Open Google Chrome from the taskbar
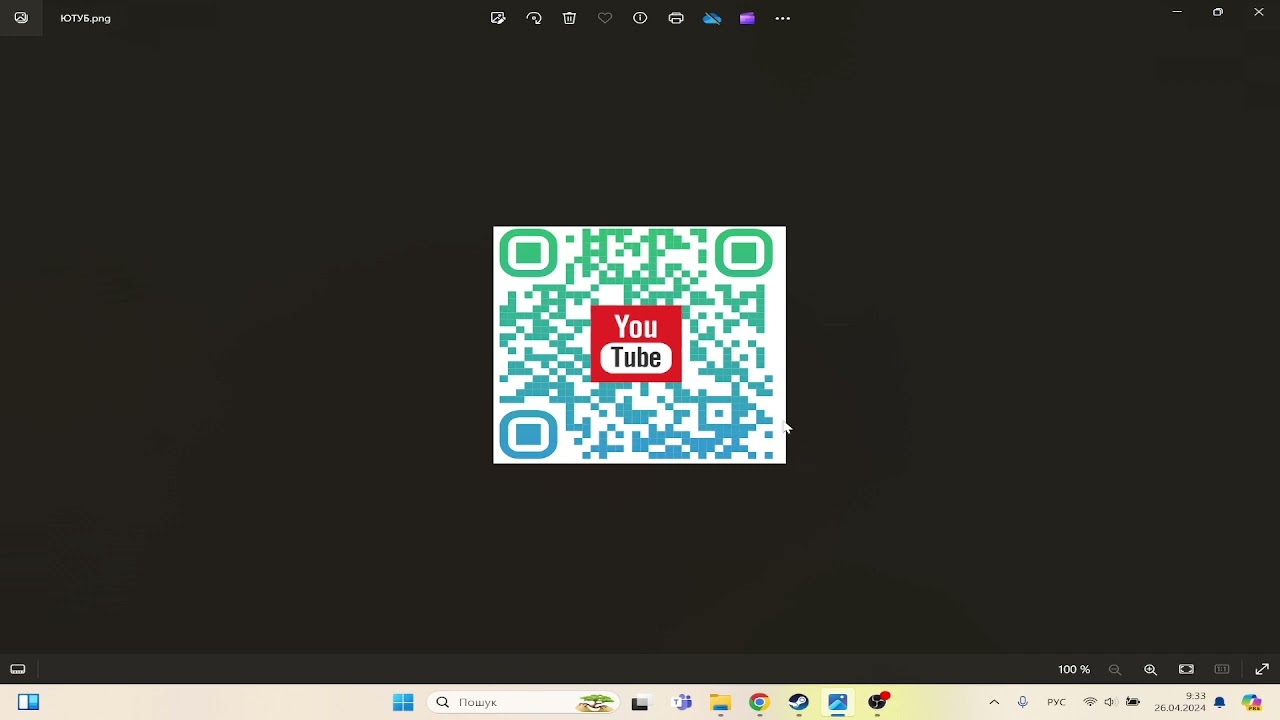Image resolution: width=1280 pixels, height=720 pixels. (759, 702)
